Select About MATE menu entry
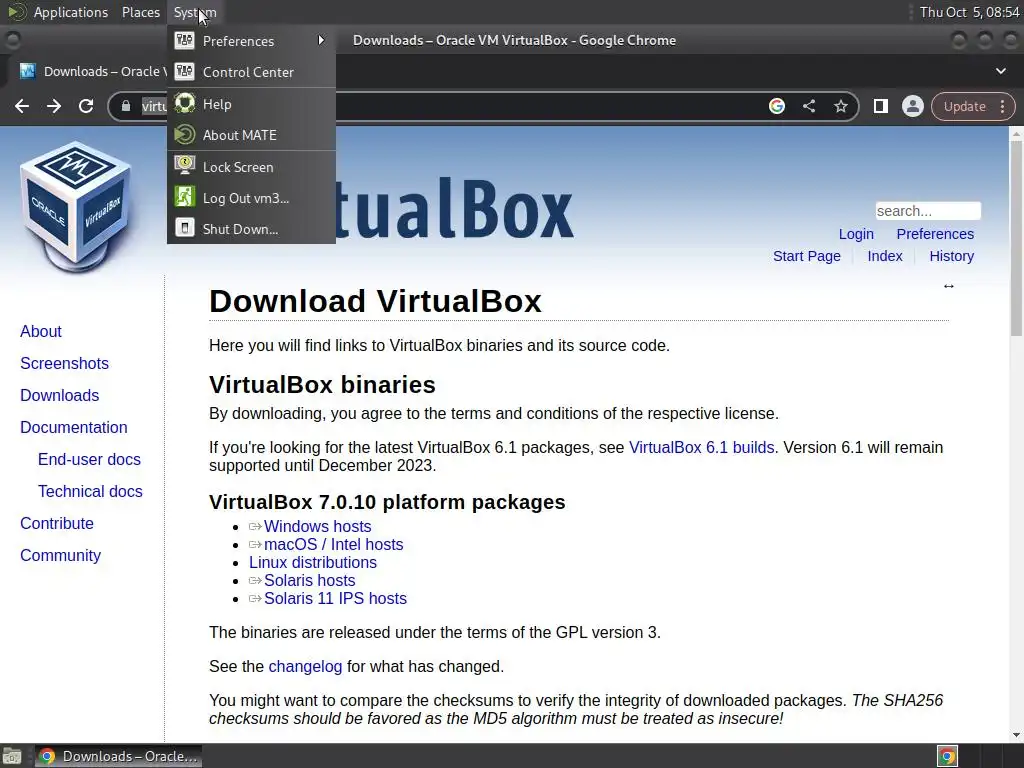Screen dimensions: 1024x768 tap(251, 135)
